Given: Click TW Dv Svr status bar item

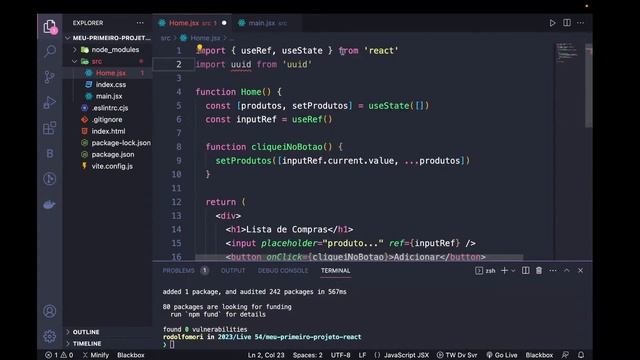Looking at the screenshot, I should (x=457, y=355).
